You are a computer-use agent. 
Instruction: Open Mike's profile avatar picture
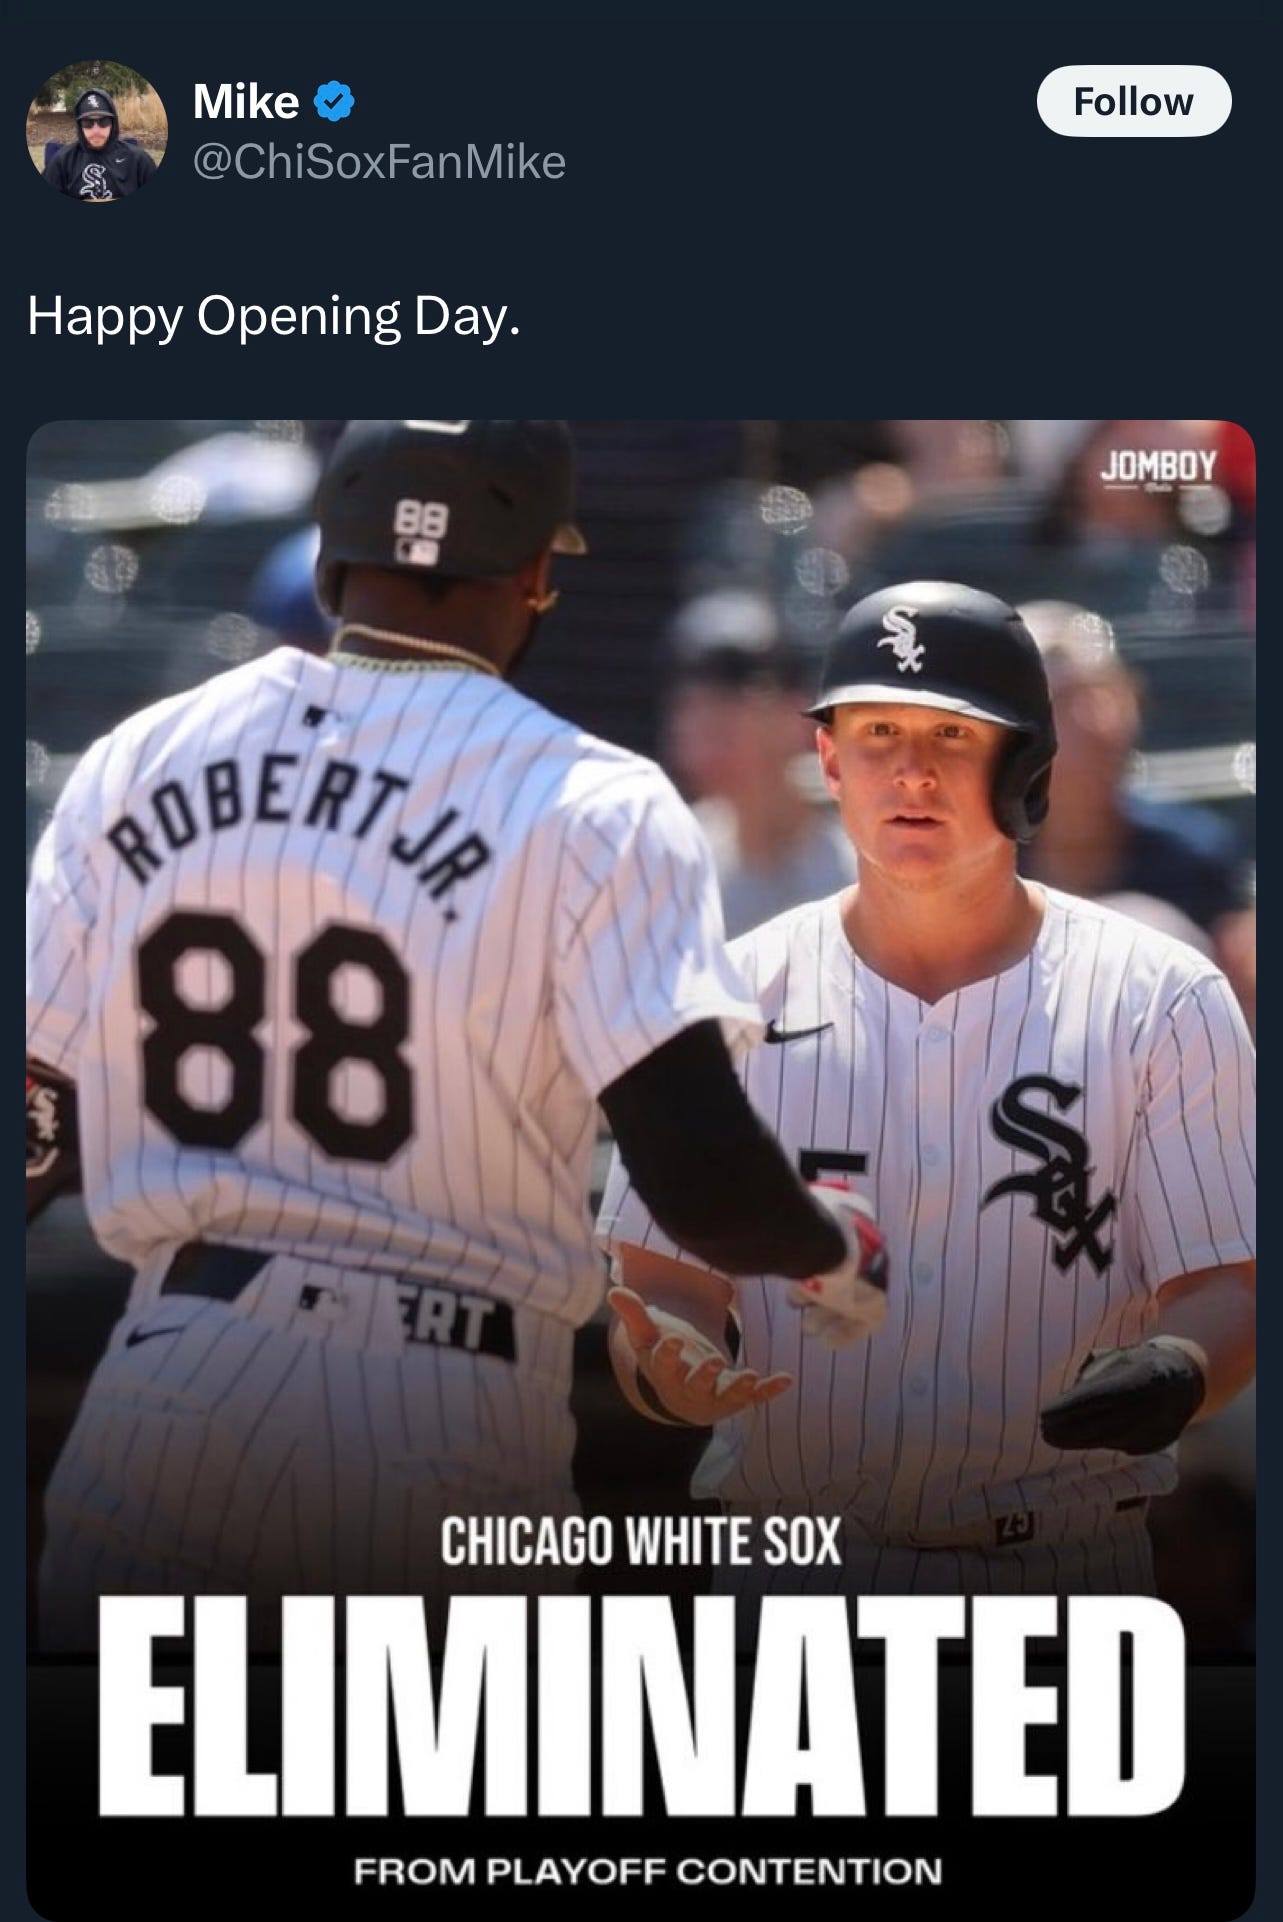[97, 131]
